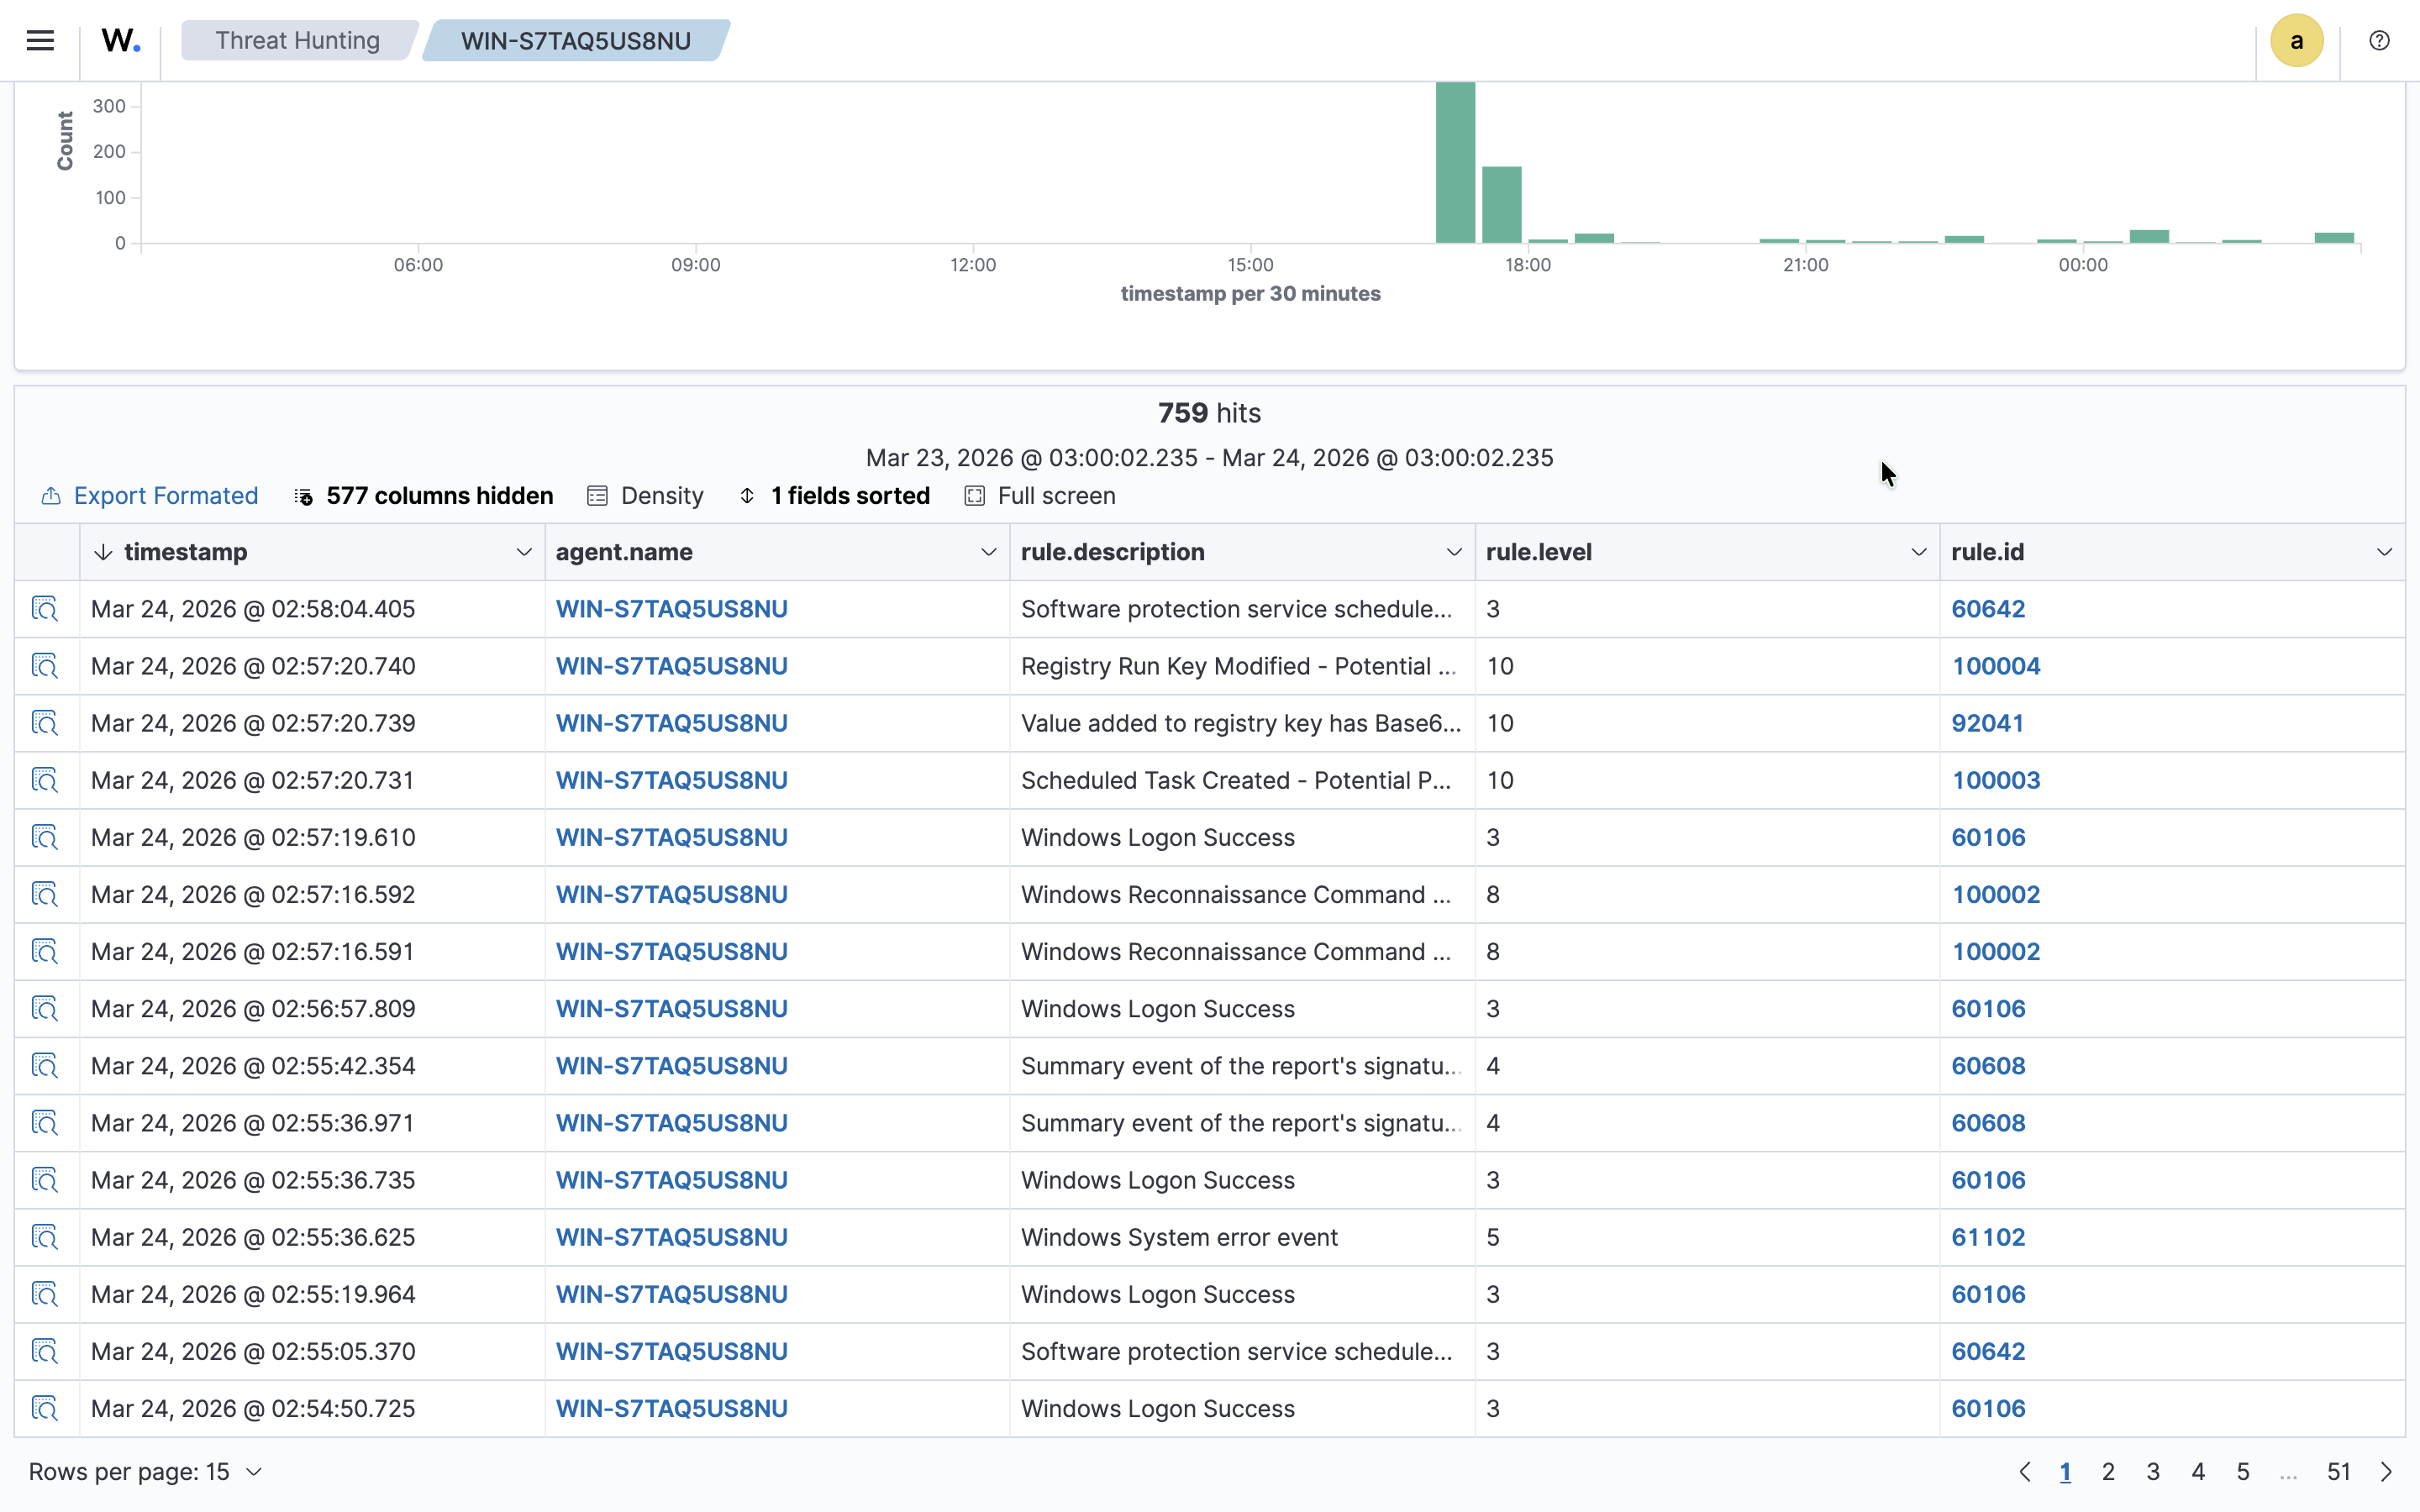Open the user avatar menu
This screenshot has width=2420, height=1512.
coord(2296,40)
